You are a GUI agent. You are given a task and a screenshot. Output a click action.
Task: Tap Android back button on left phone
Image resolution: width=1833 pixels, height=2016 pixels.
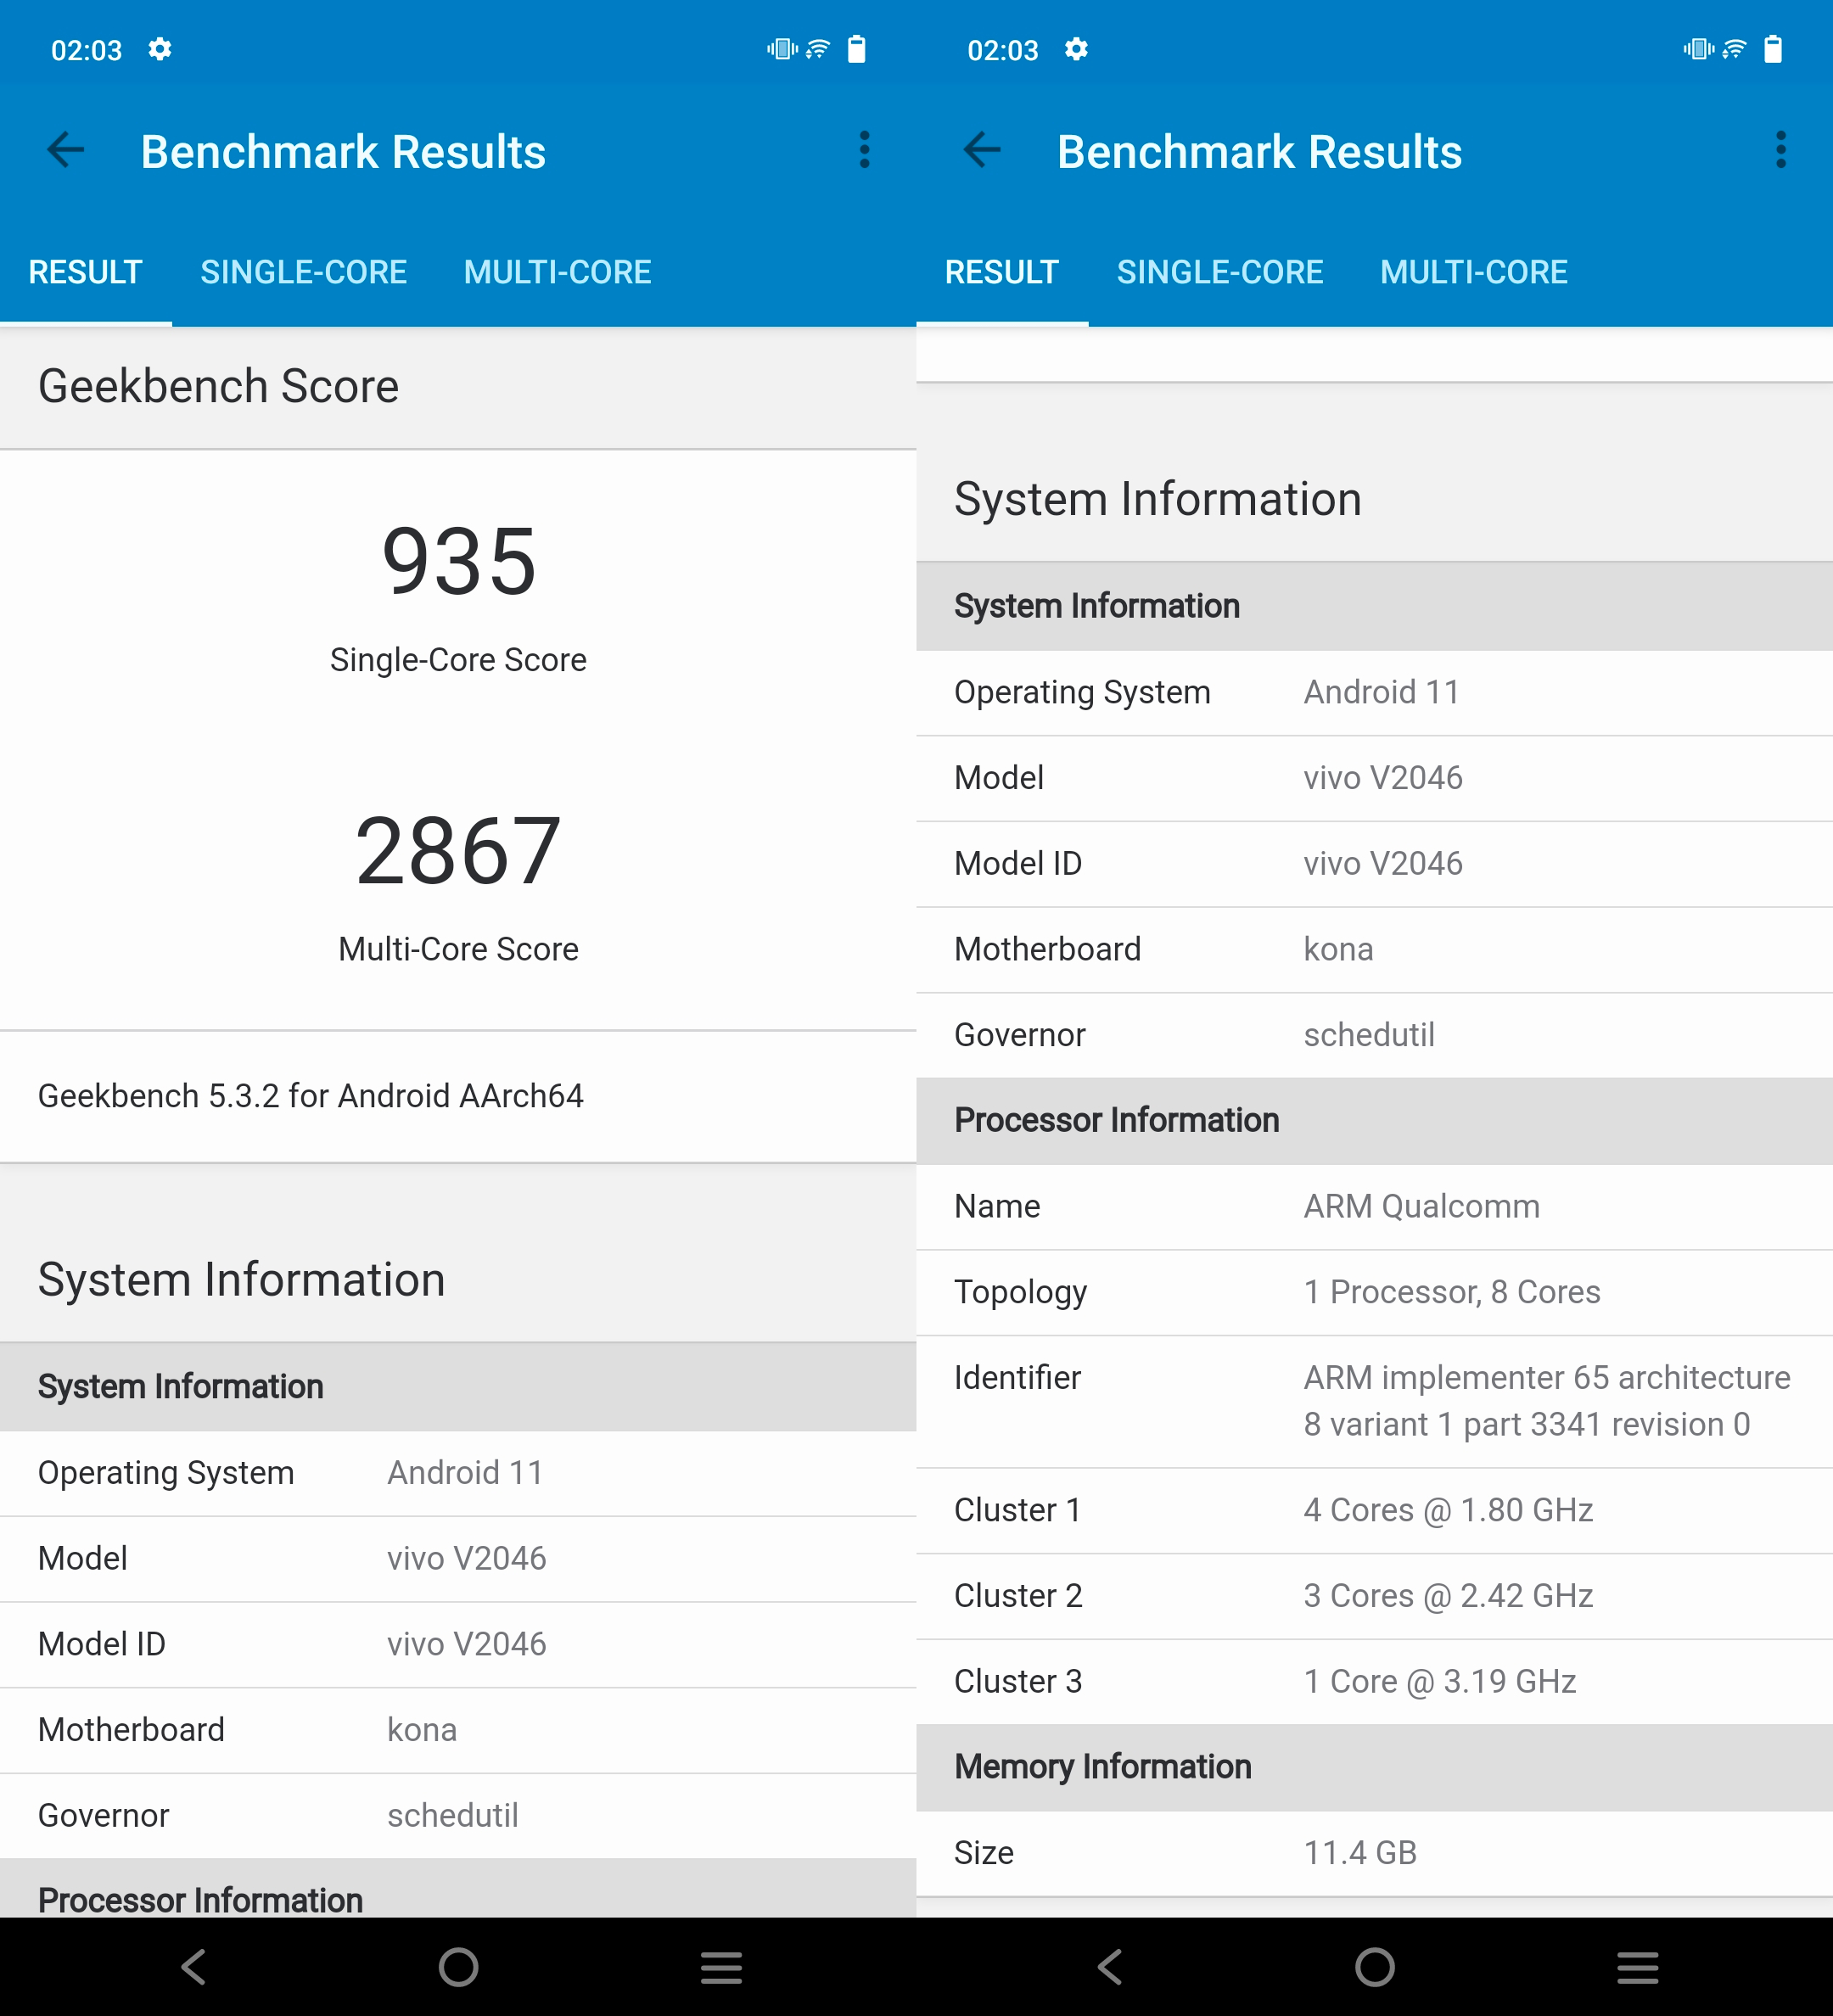[194, 1966]
